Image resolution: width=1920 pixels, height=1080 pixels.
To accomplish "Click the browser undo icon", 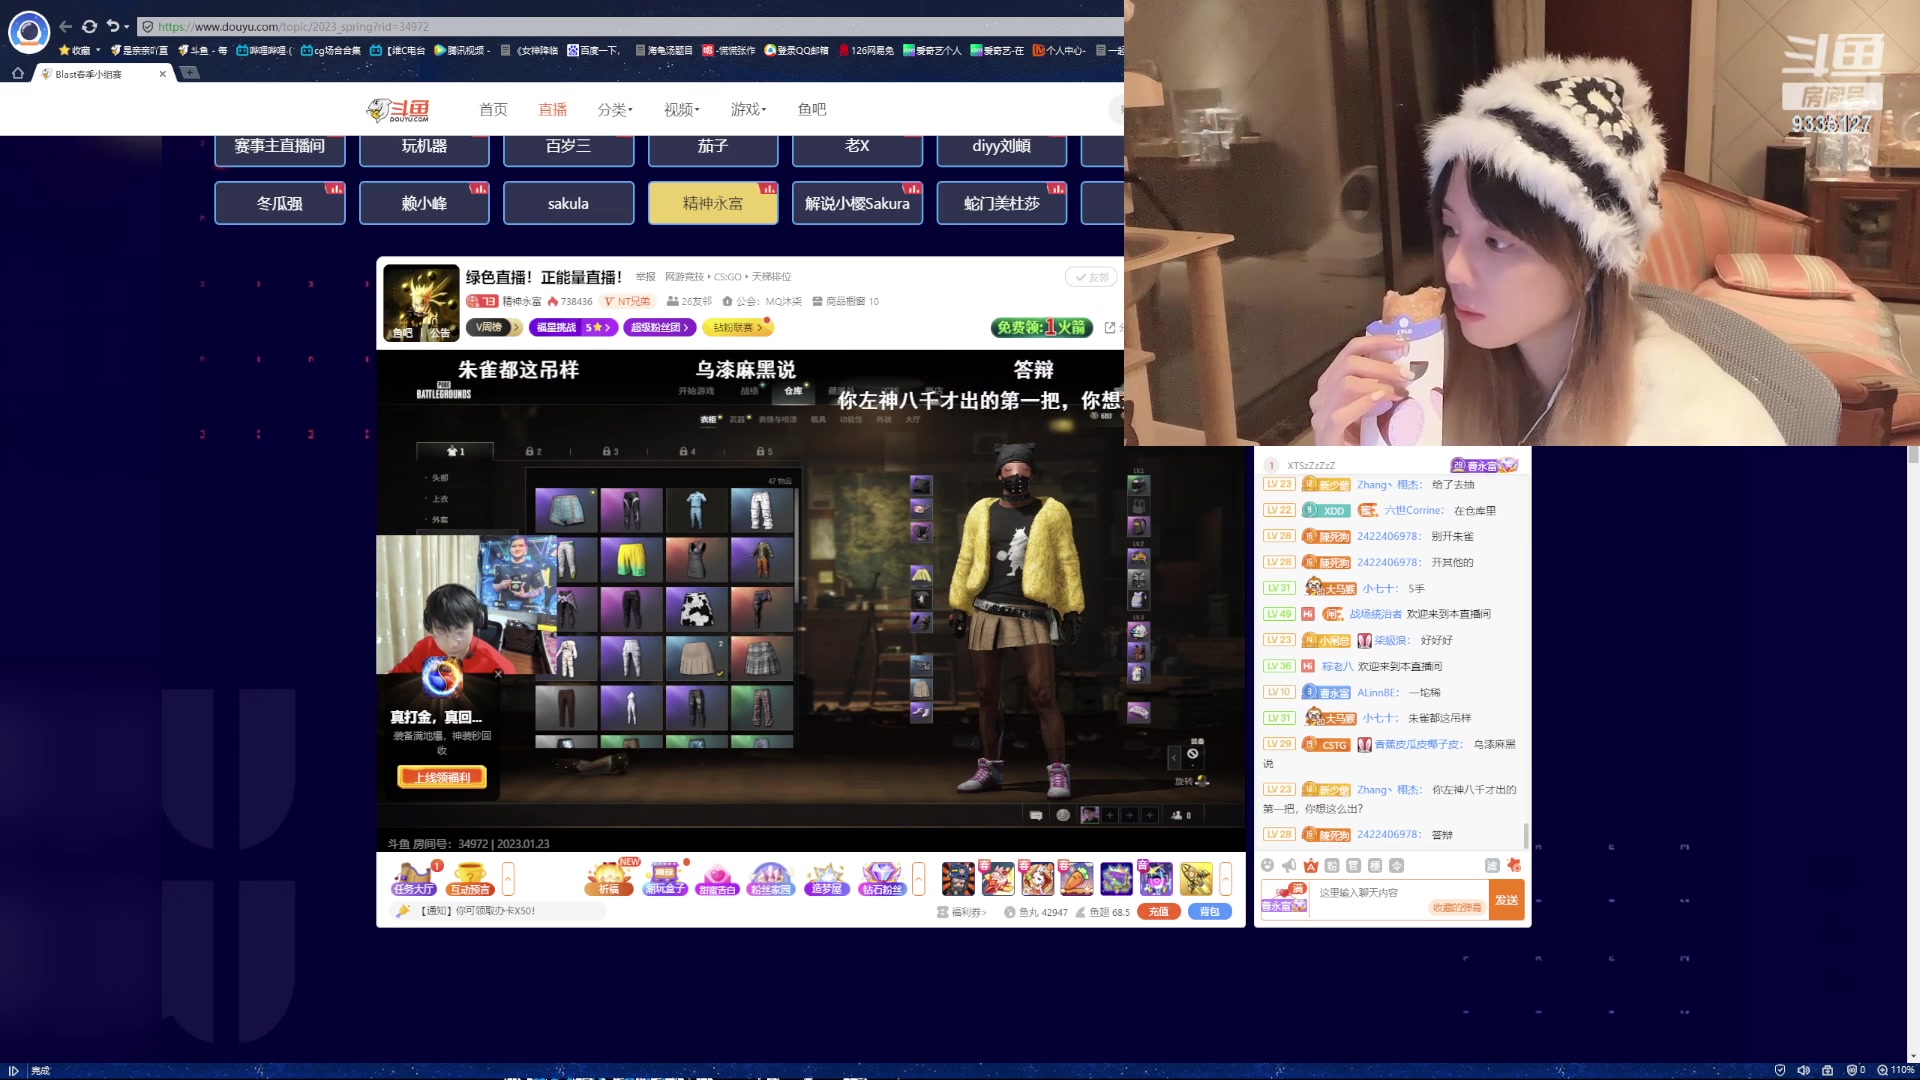I will point(113,27).
